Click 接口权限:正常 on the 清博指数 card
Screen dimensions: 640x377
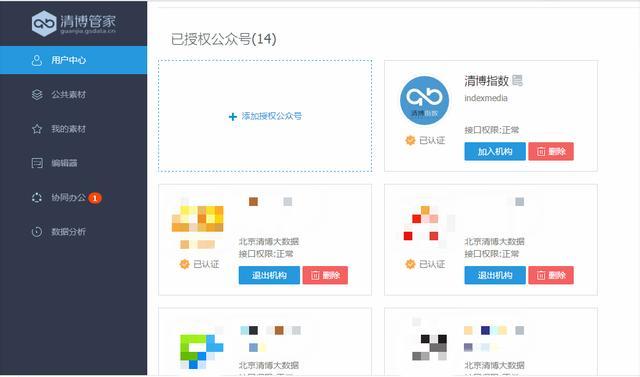tap(491, 130)
